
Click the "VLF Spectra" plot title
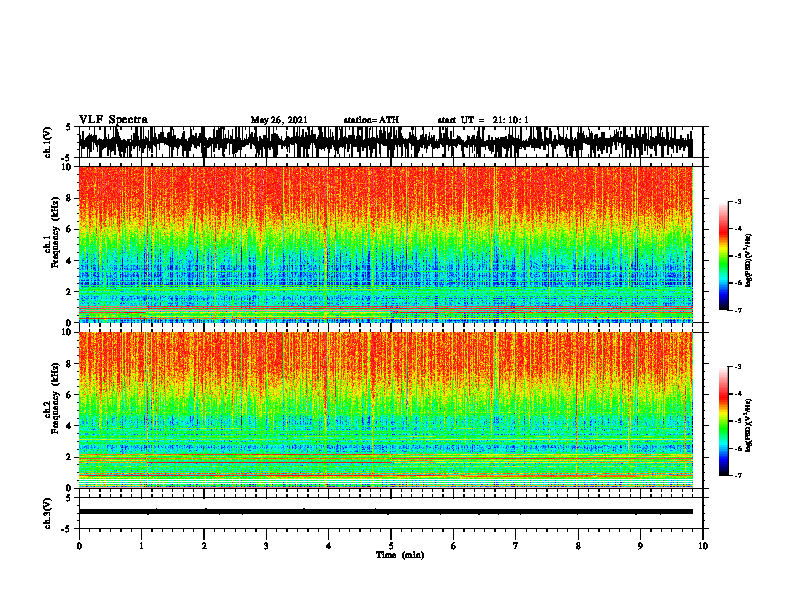(x=113, y=120)
